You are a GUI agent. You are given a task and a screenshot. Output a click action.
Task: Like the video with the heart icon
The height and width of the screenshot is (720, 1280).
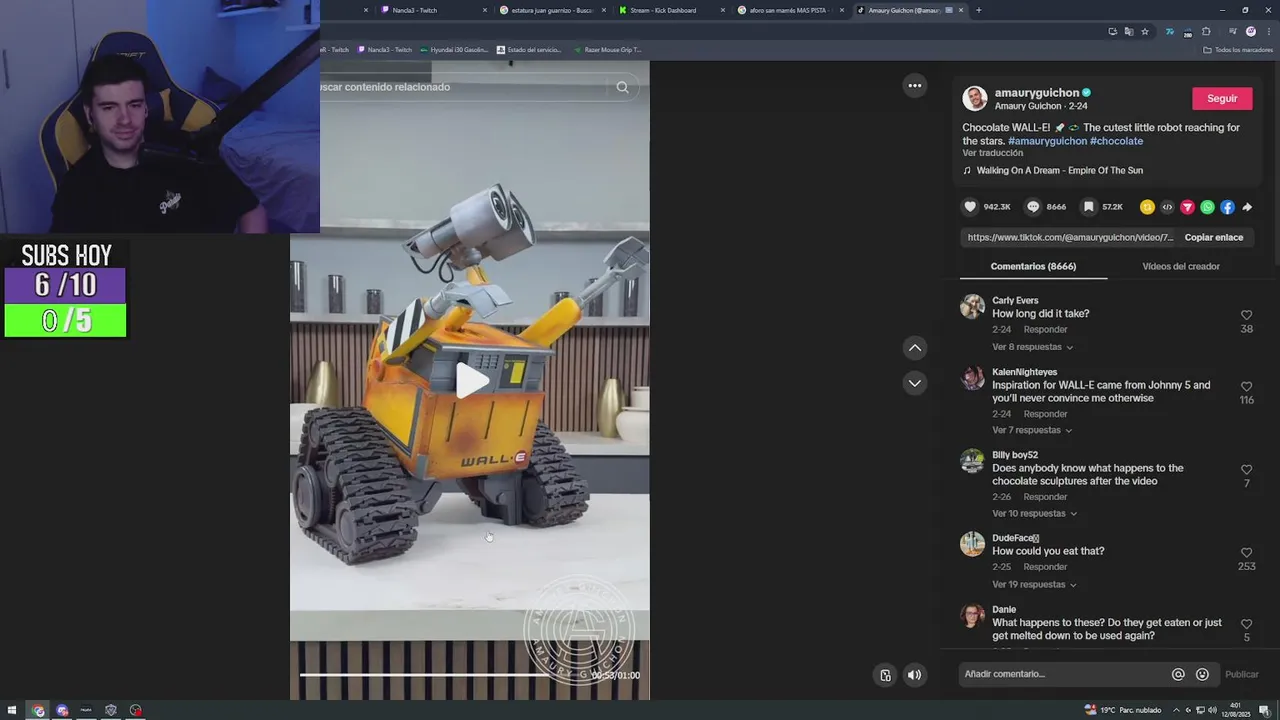969,207
